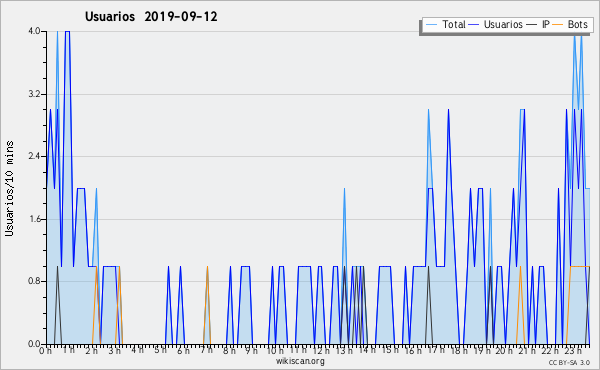Click the 'CC BY-SA 3.0' license text
Image resolution: width=600 pixels, height=370 pixels.
(x=569, y=362)
